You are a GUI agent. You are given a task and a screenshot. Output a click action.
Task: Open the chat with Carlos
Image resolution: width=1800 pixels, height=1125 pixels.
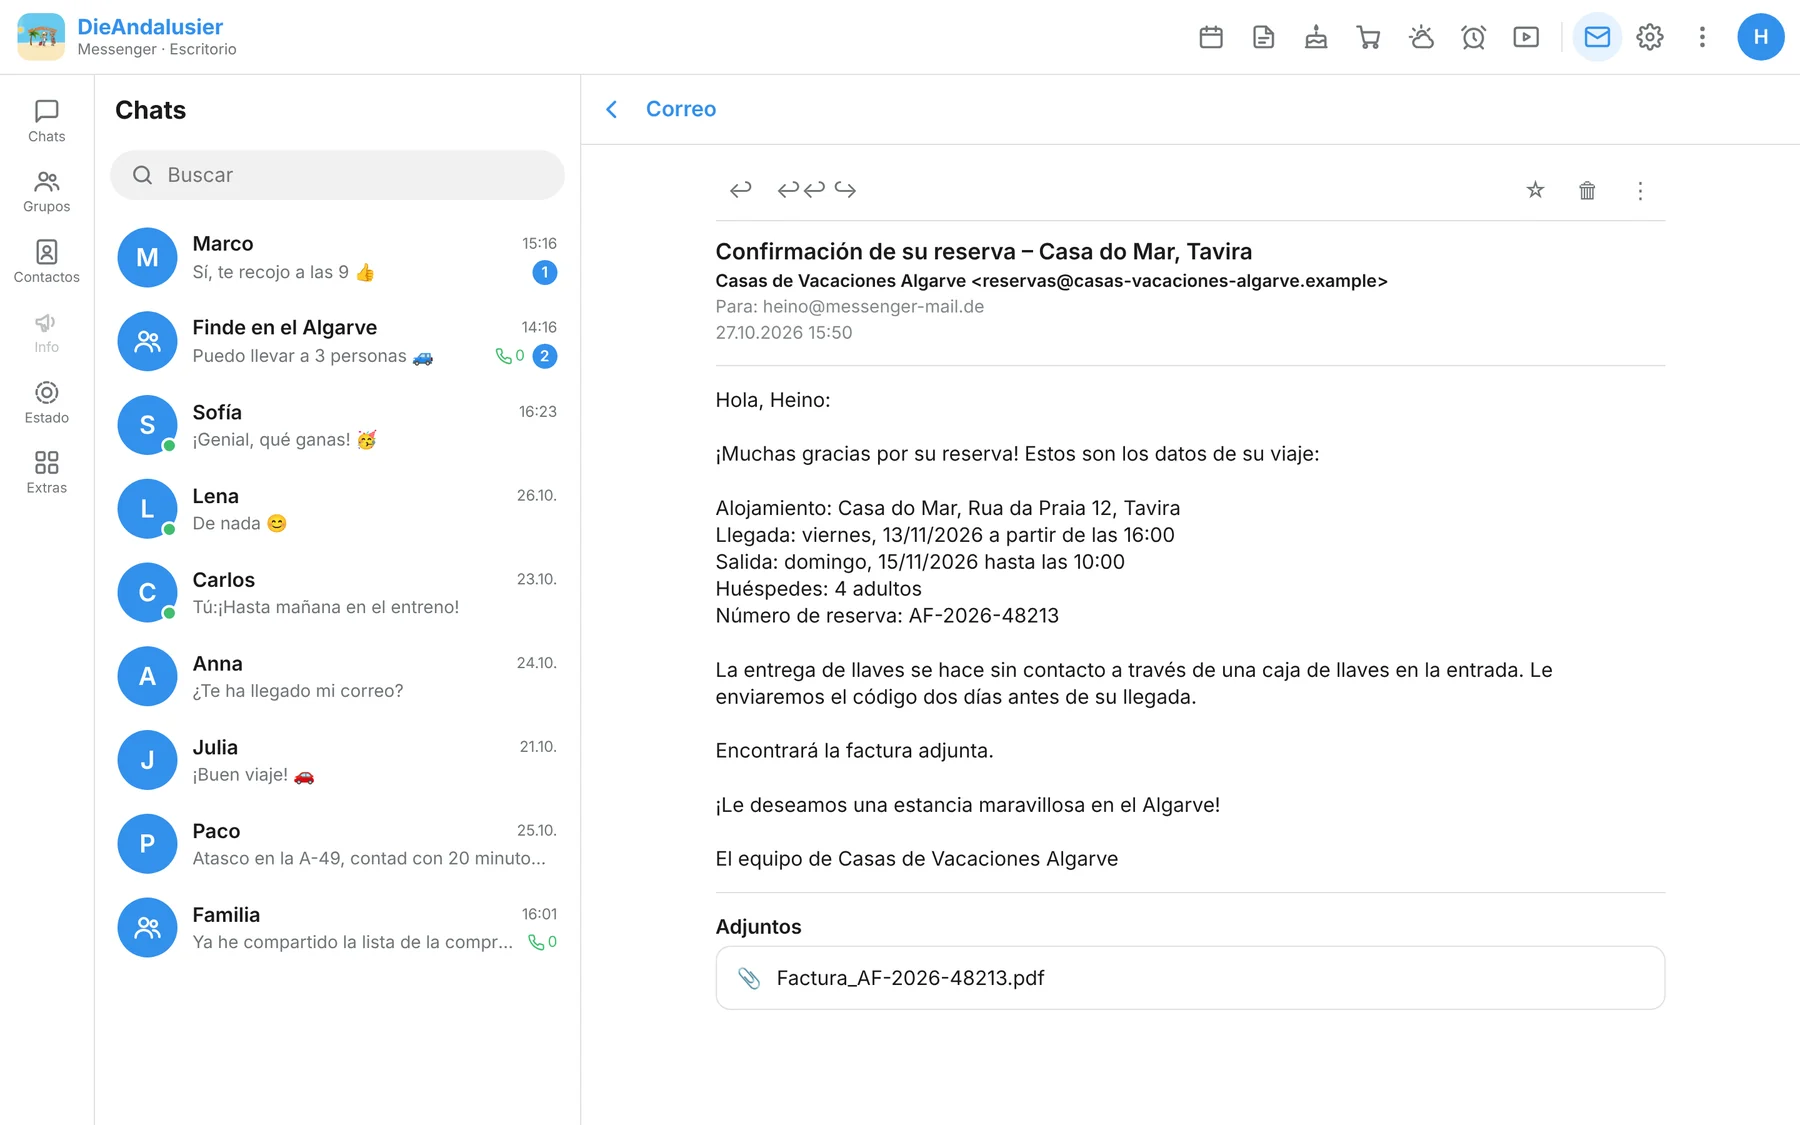(337, 592)
